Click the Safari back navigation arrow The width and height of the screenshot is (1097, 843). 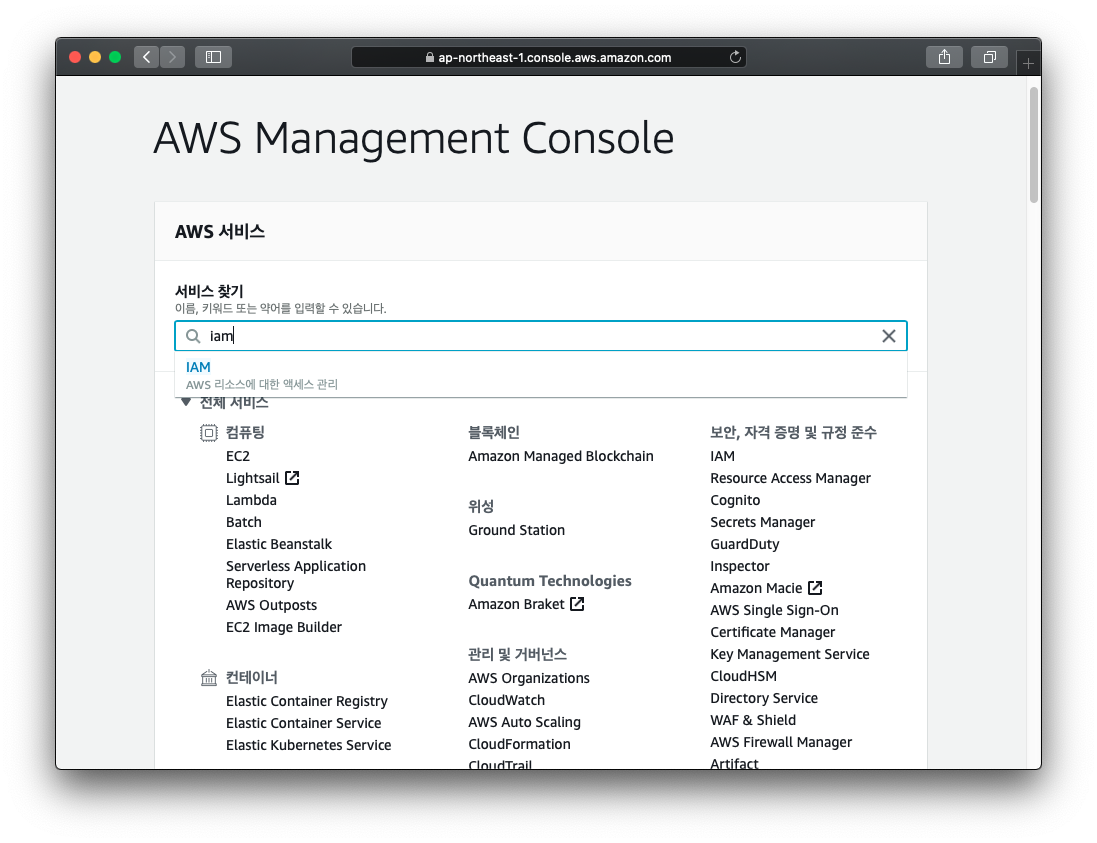click(x=146, y=57)
